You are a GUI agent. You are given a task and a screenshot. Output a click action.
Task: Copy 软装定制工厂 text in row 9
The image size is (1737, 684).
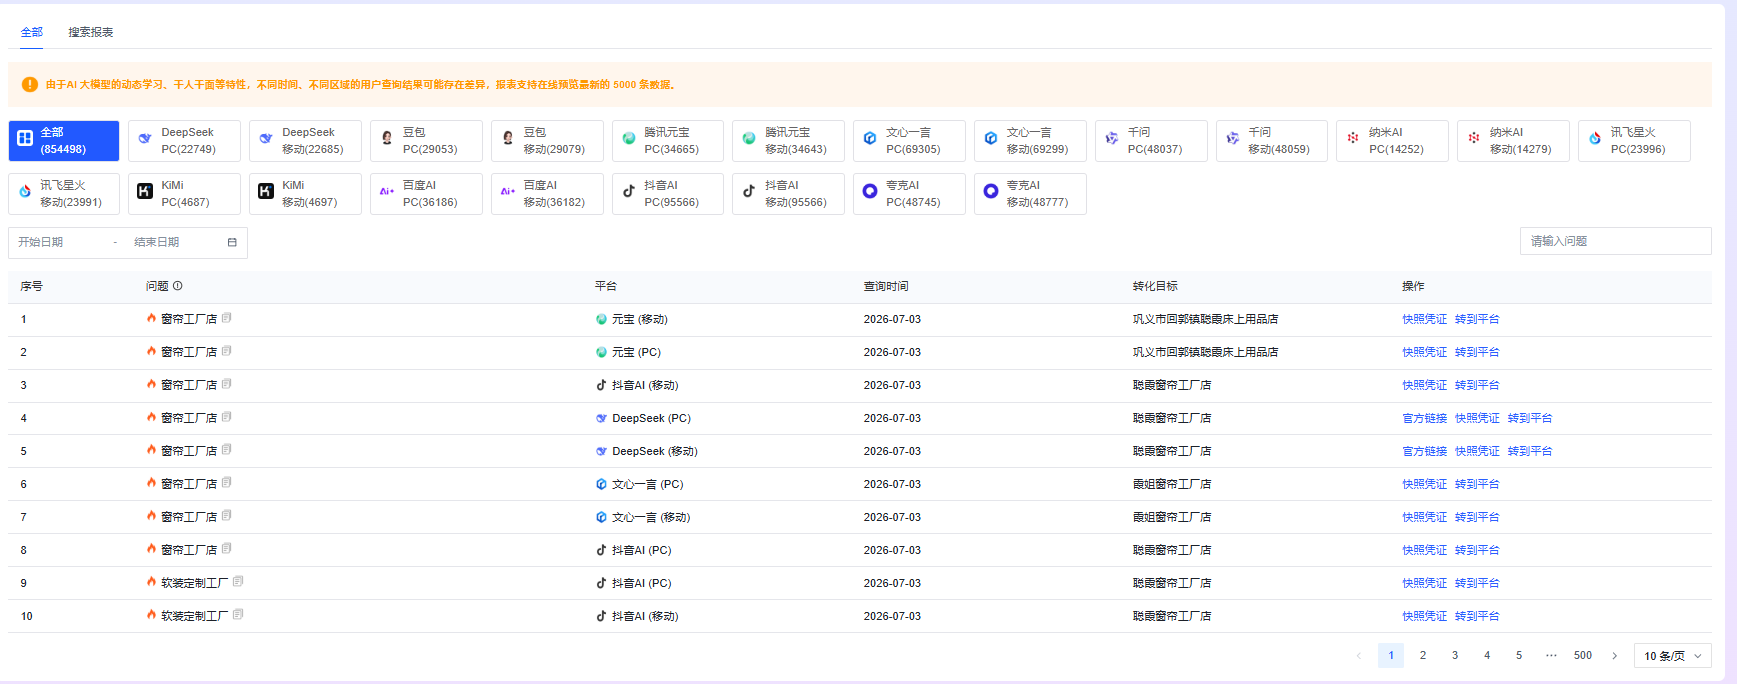click(238, 582)
